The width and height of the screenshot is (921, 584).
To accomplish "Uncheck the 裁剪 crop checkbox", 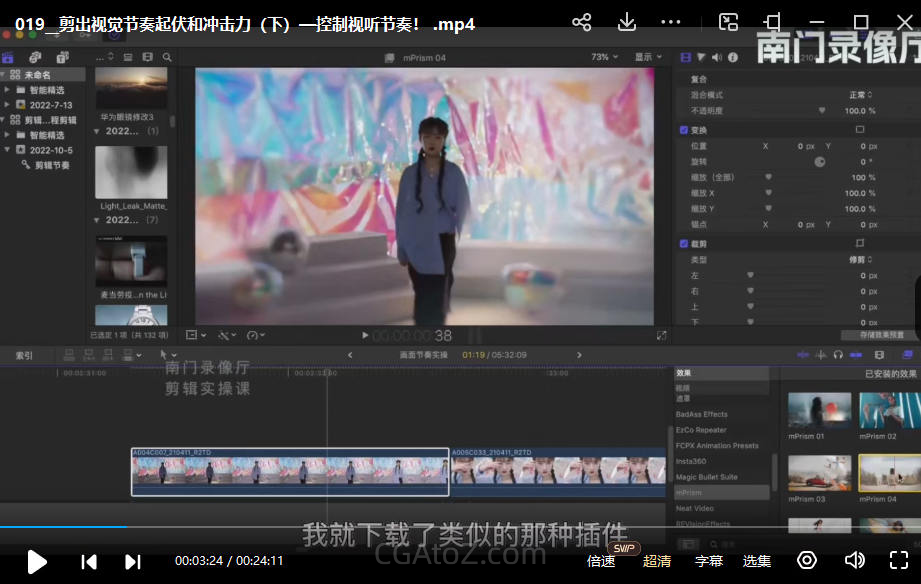I will tap(684, 244).
